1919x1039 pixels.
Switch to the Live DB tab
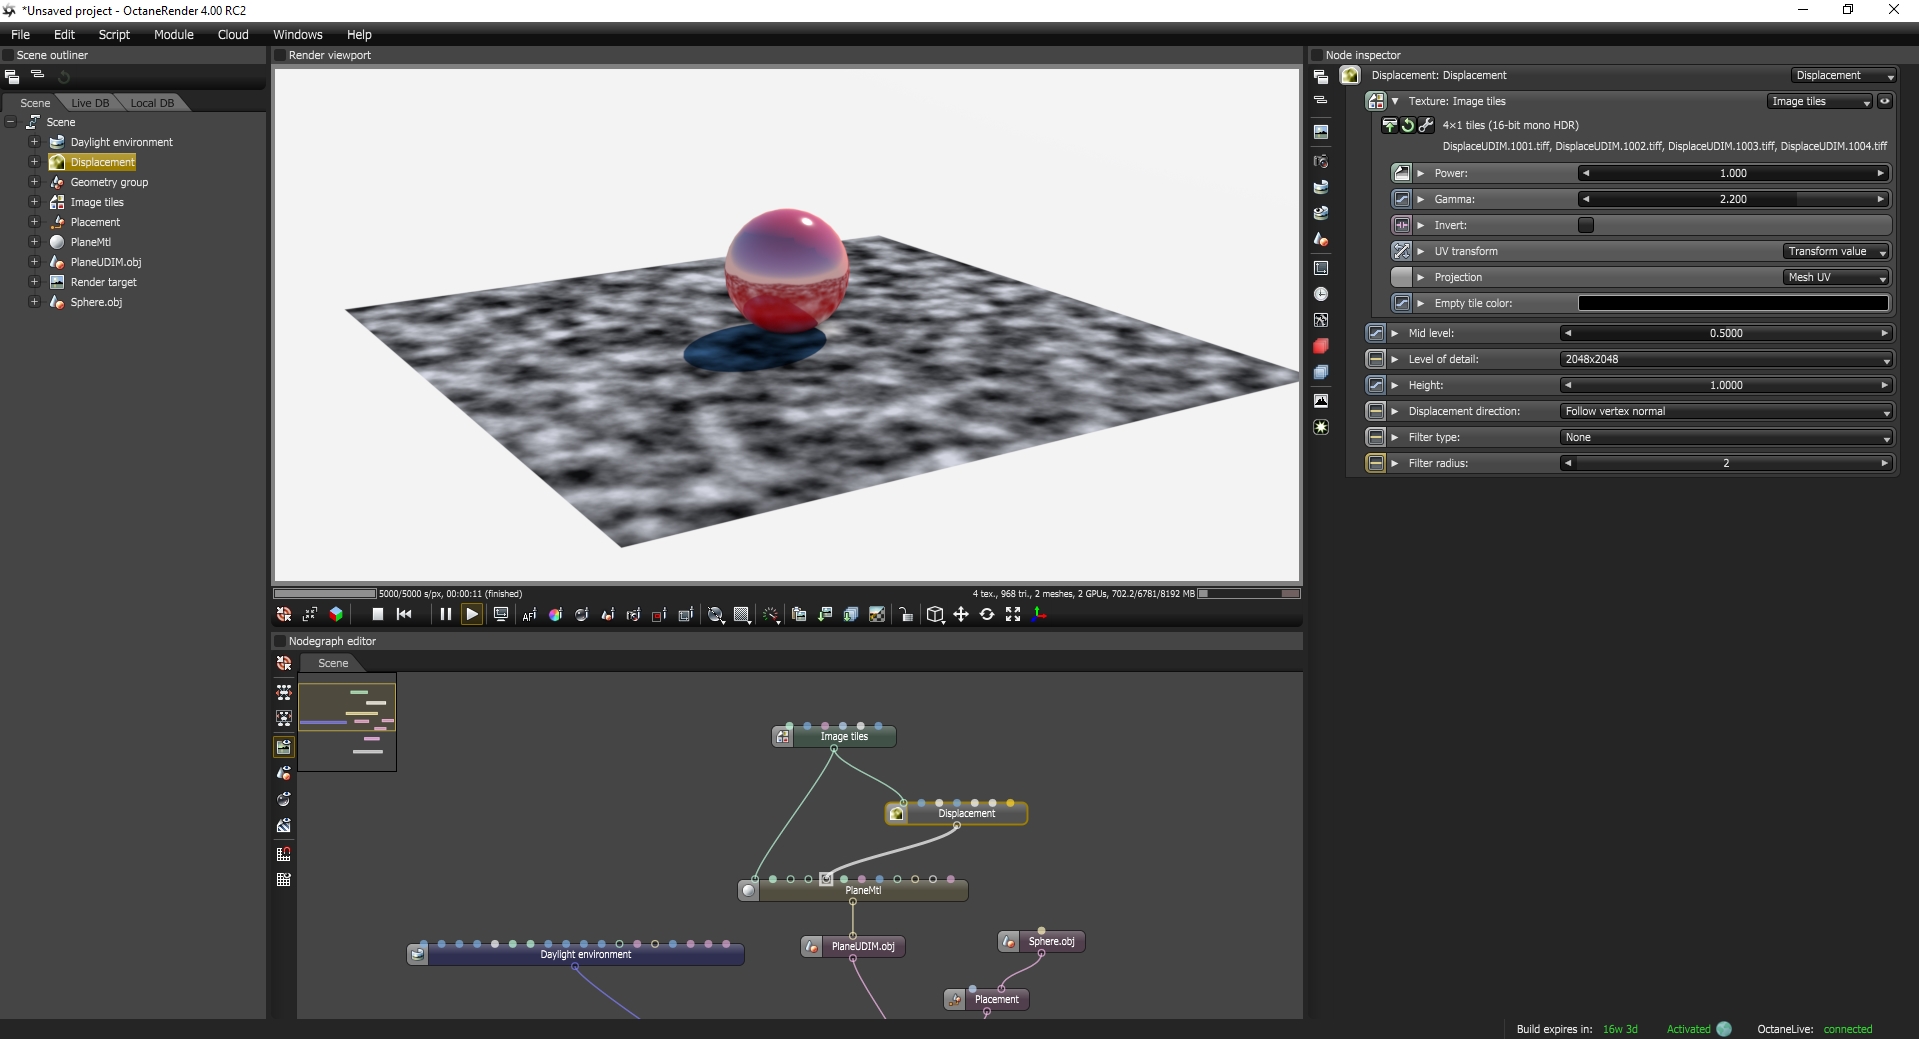pyautogui.click(x=90, y=103)
